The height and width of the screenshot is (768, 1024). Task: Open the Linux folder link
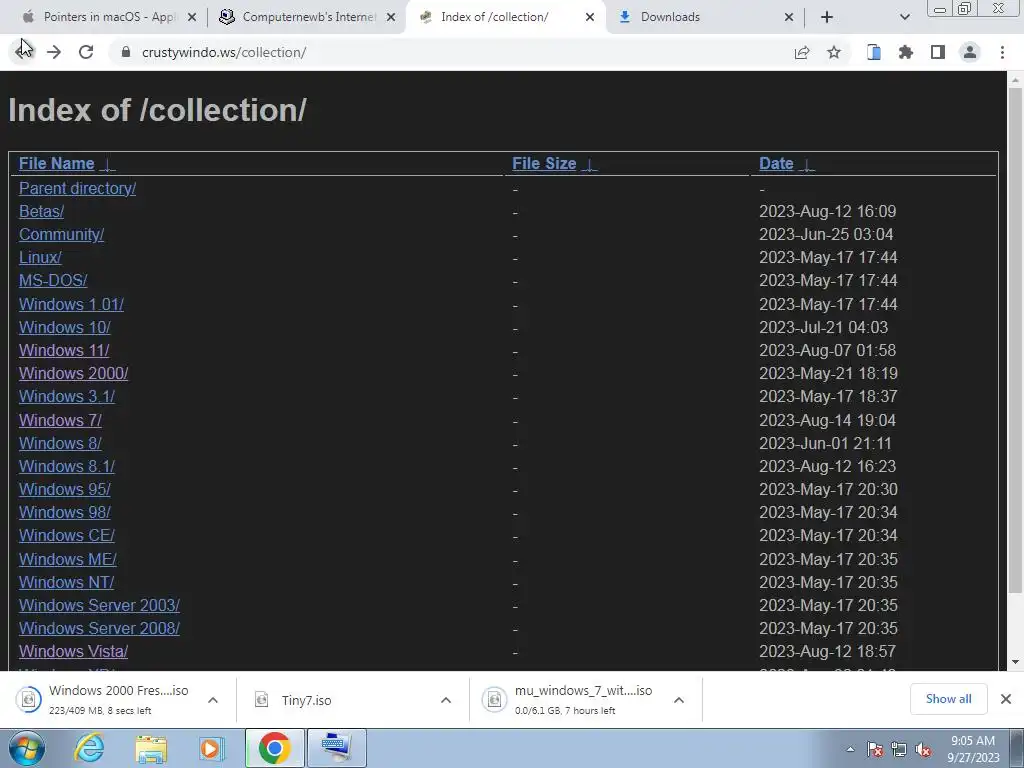[x=40, y=257]
